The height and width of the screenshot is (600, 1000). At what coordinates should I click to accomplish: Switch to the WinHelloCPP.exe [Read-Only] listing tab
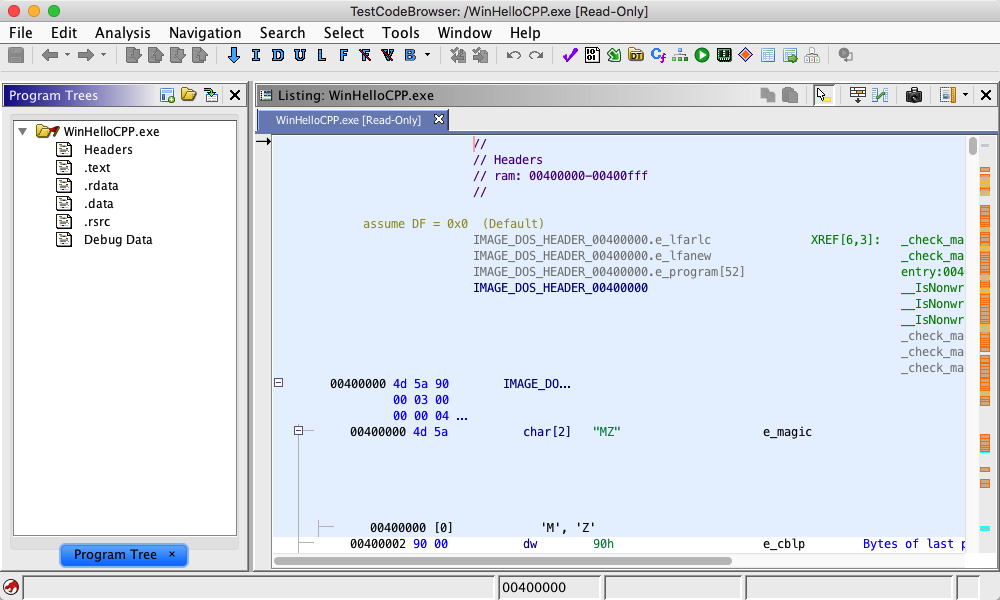point(348,120)
